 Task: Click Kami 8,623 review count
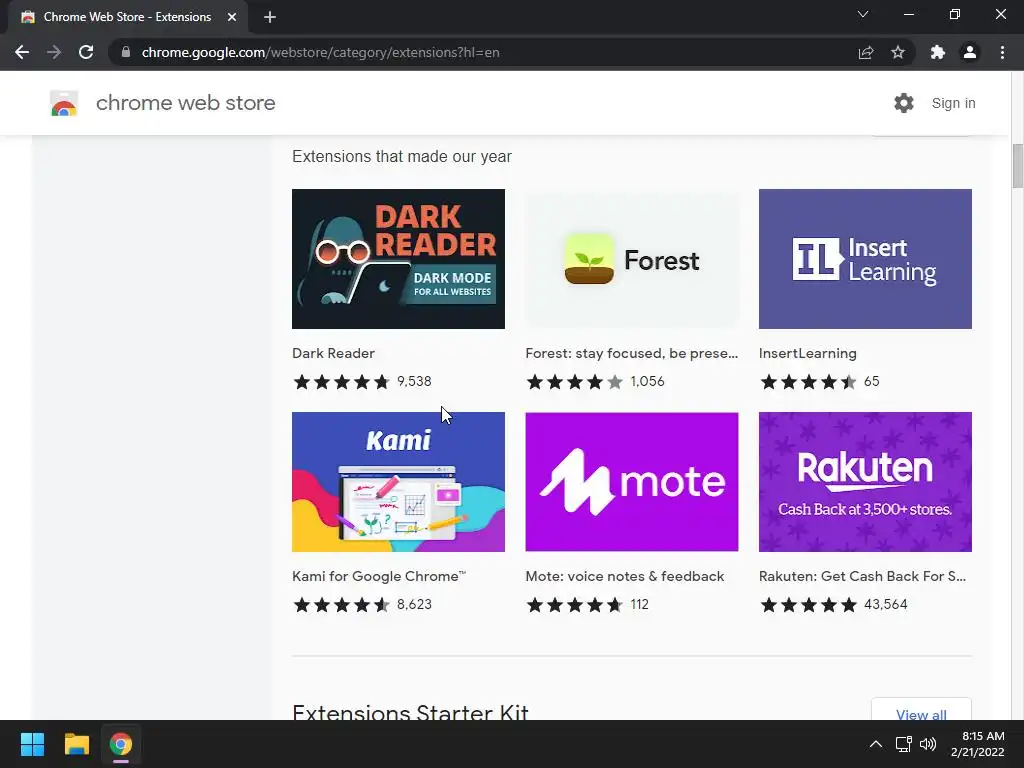[414, 605]
